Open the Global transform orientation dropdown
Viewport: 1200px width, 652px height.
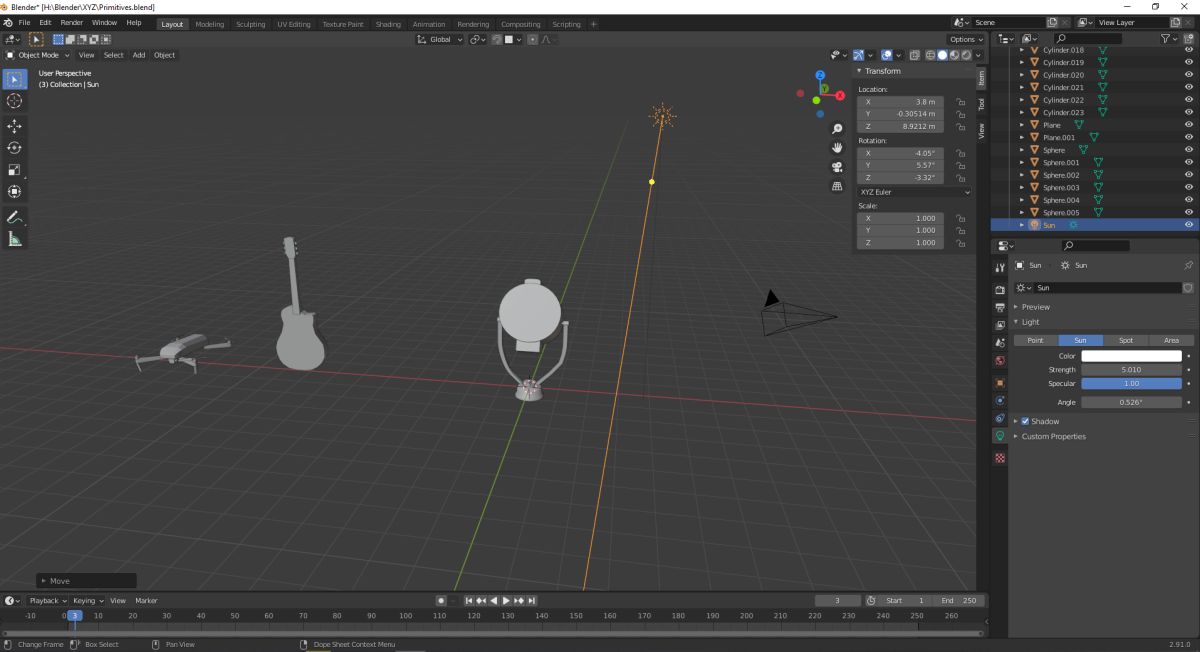point(441,39)
